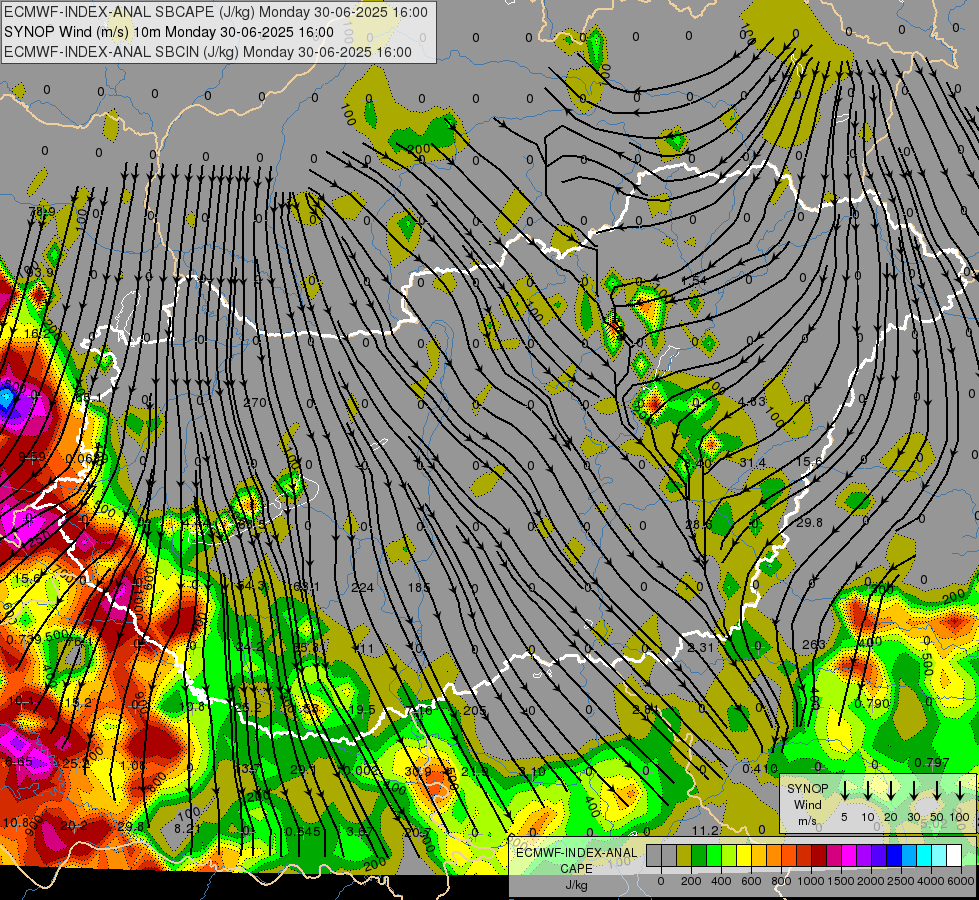Click the map value 11.2
Image resolution: width=979 pixels, height=900 pixels.
(706, 830)
